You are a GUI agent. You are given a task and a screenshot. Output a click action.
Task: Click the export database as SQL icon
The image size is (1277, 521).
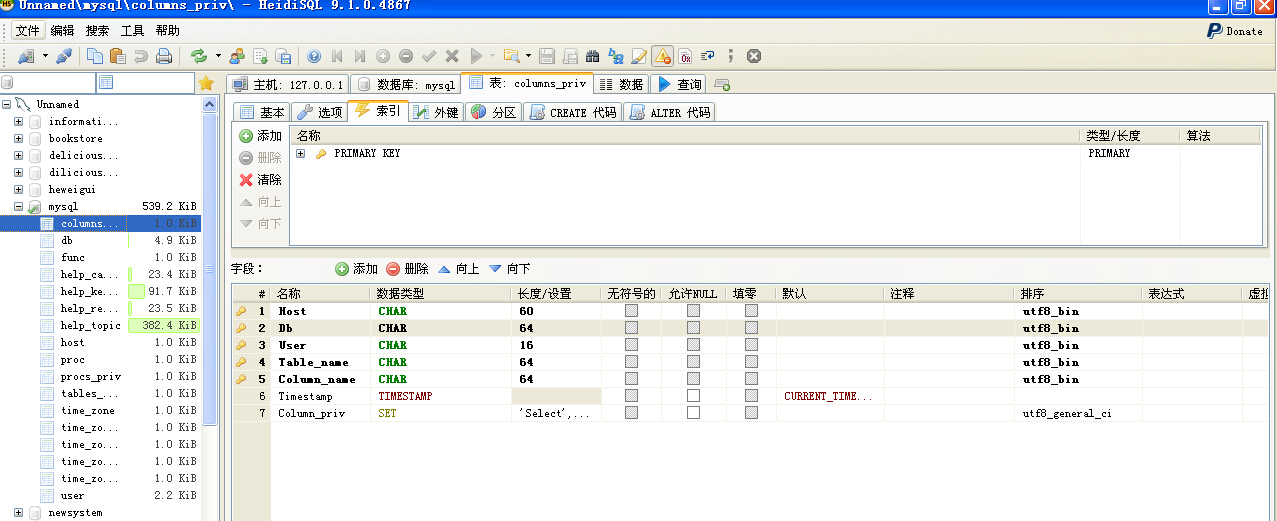283,56
